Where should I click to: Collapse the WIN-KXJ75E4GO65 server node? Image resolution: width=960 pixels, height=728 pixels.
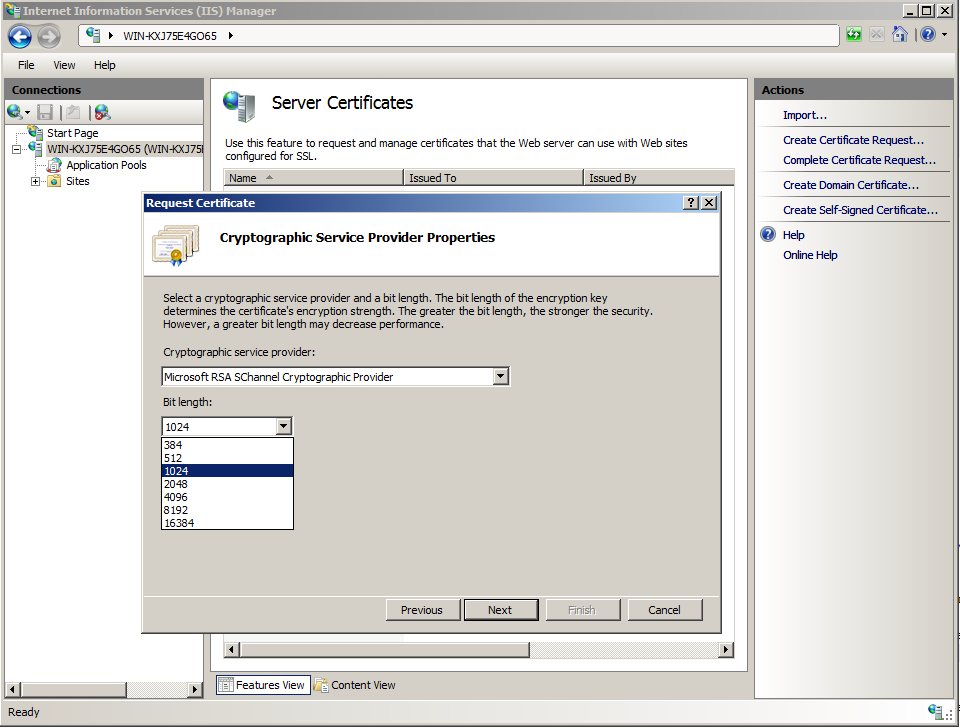[16, 149]
